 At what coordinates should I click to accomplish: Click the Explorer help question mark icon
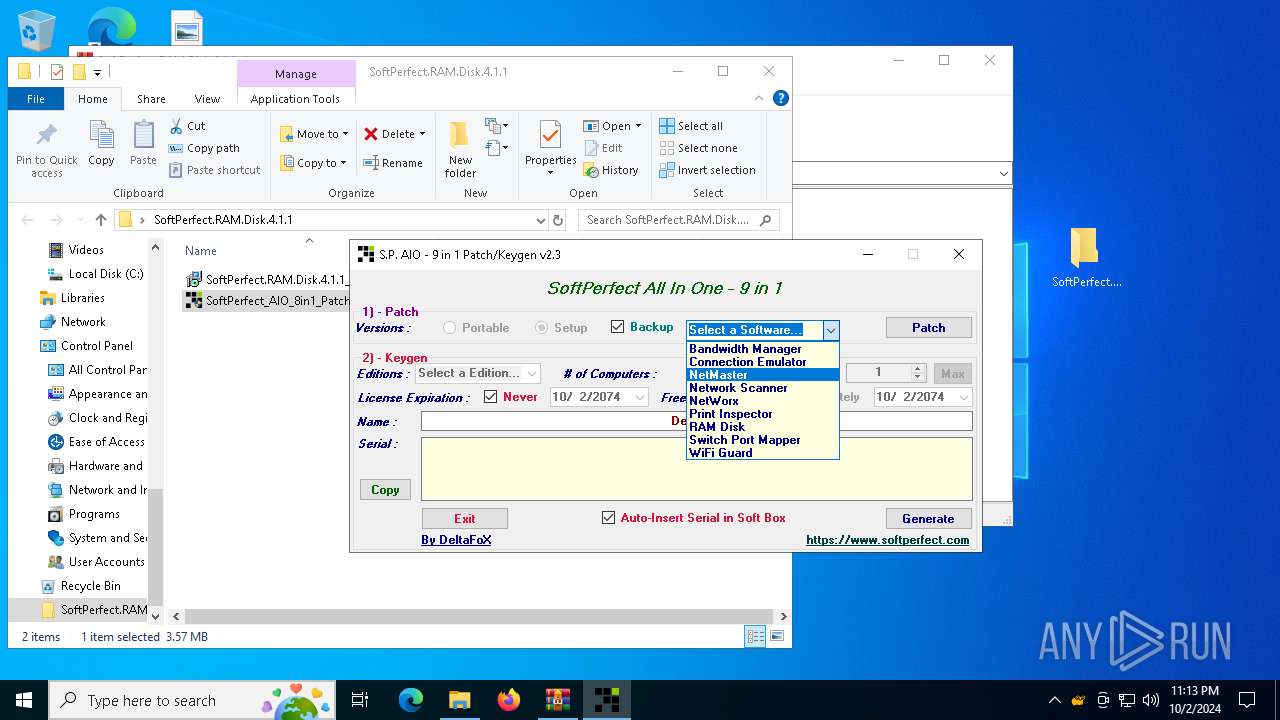[x=781, y=98]
